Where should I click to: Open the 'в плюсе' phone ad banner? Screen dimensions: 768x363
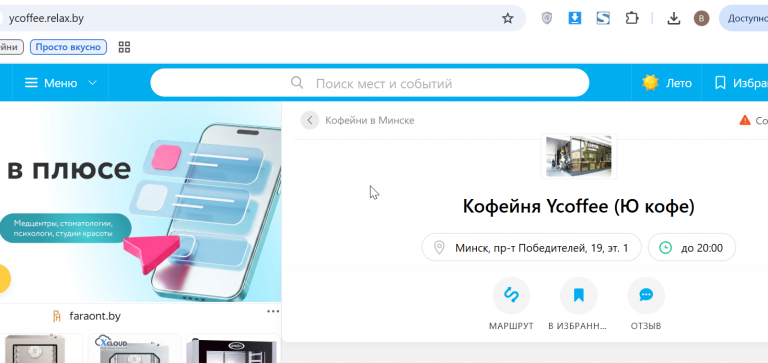(141, 201)
